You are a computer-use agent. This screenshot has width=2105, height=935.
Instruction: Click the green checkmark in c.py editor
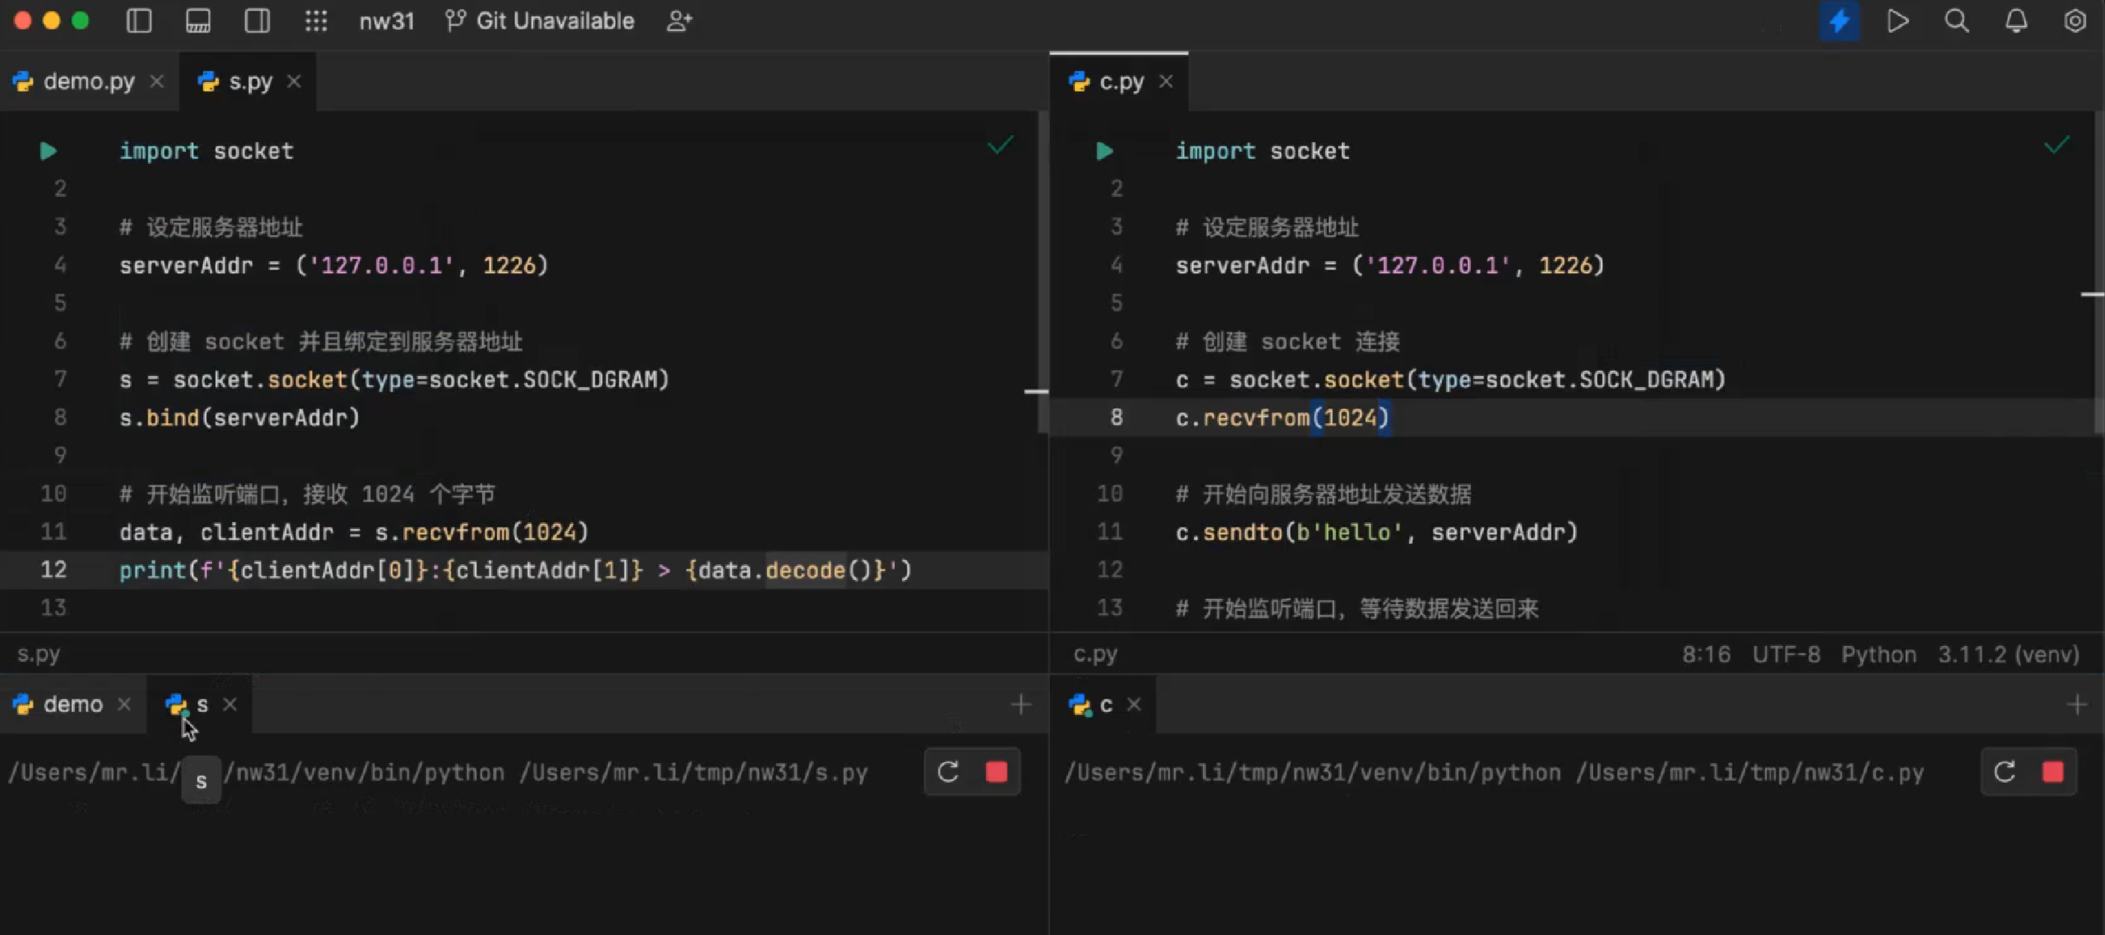click(x=2056, y=146)
